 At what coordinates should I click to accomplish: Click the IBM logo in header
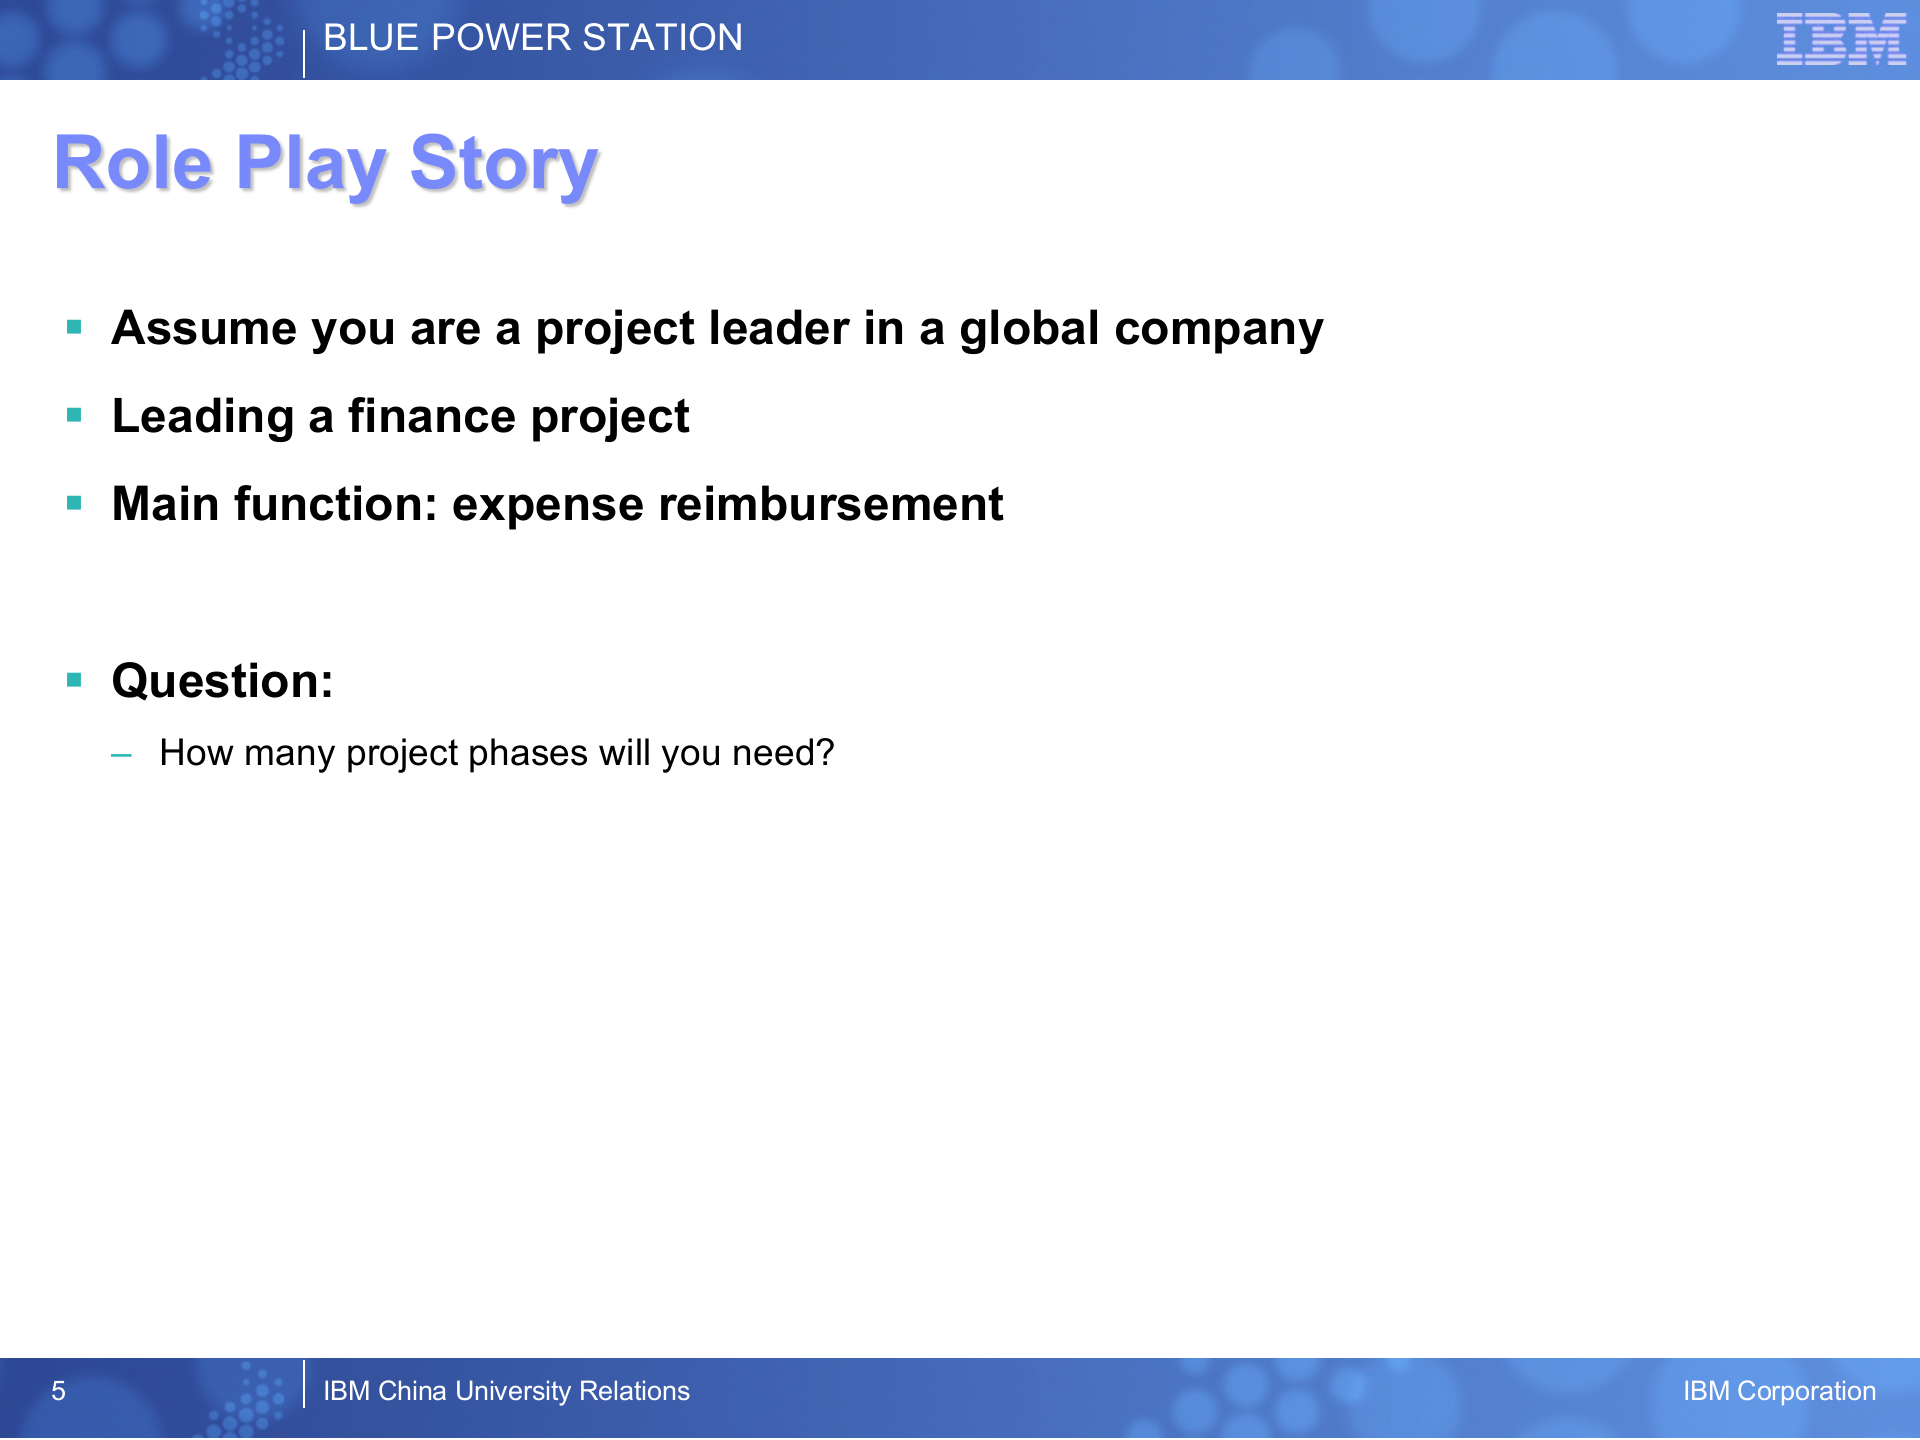[x=1840, y=40]
